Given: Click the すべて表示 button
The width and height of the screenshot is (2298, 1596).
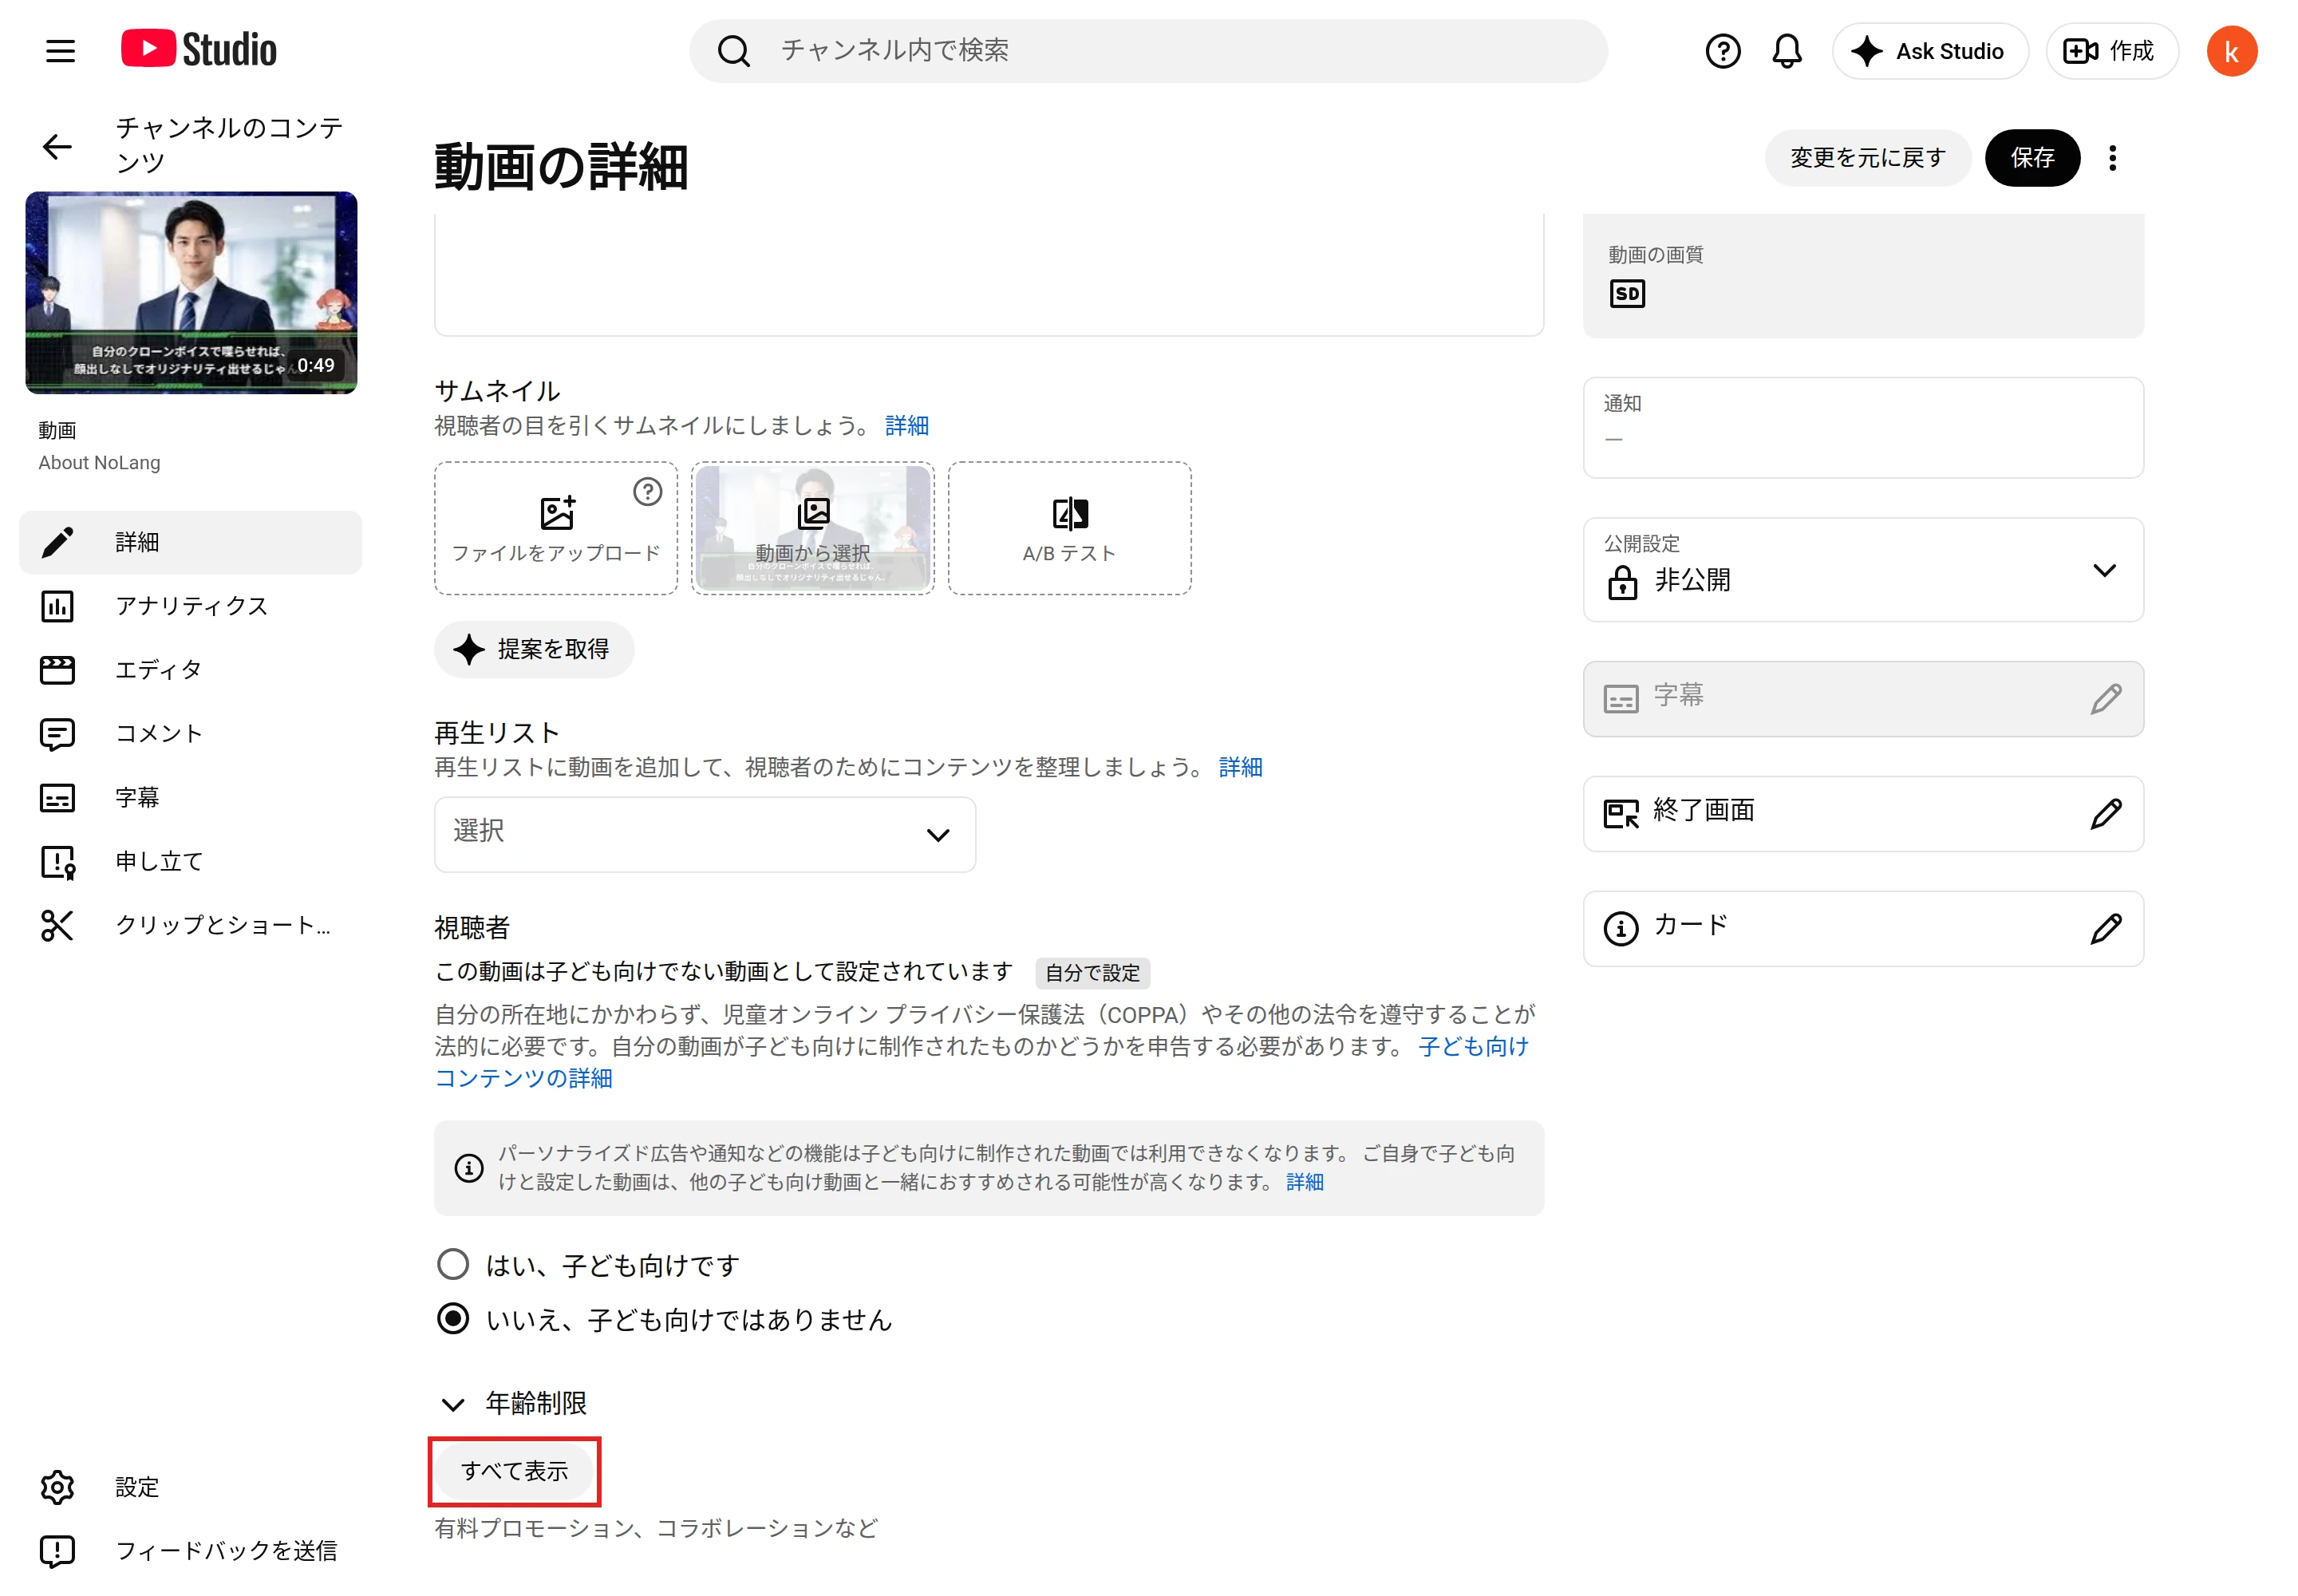Looking at the screenshot, I should point(514,1471).
